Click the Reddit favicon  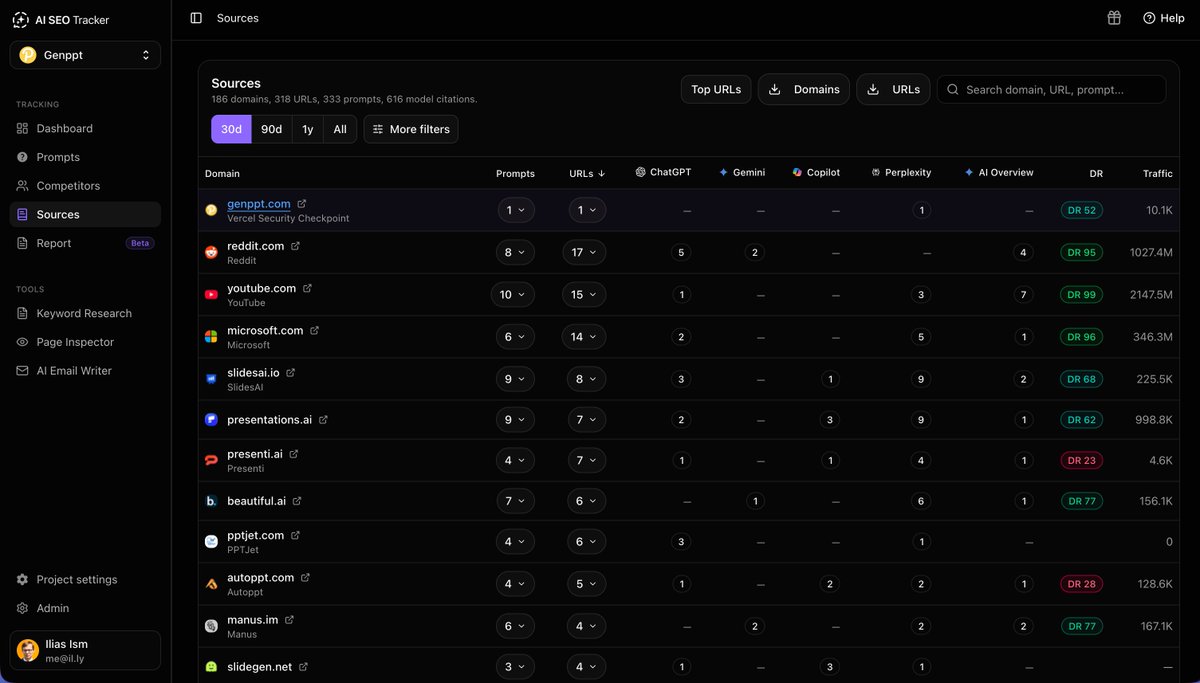point(211,252)
